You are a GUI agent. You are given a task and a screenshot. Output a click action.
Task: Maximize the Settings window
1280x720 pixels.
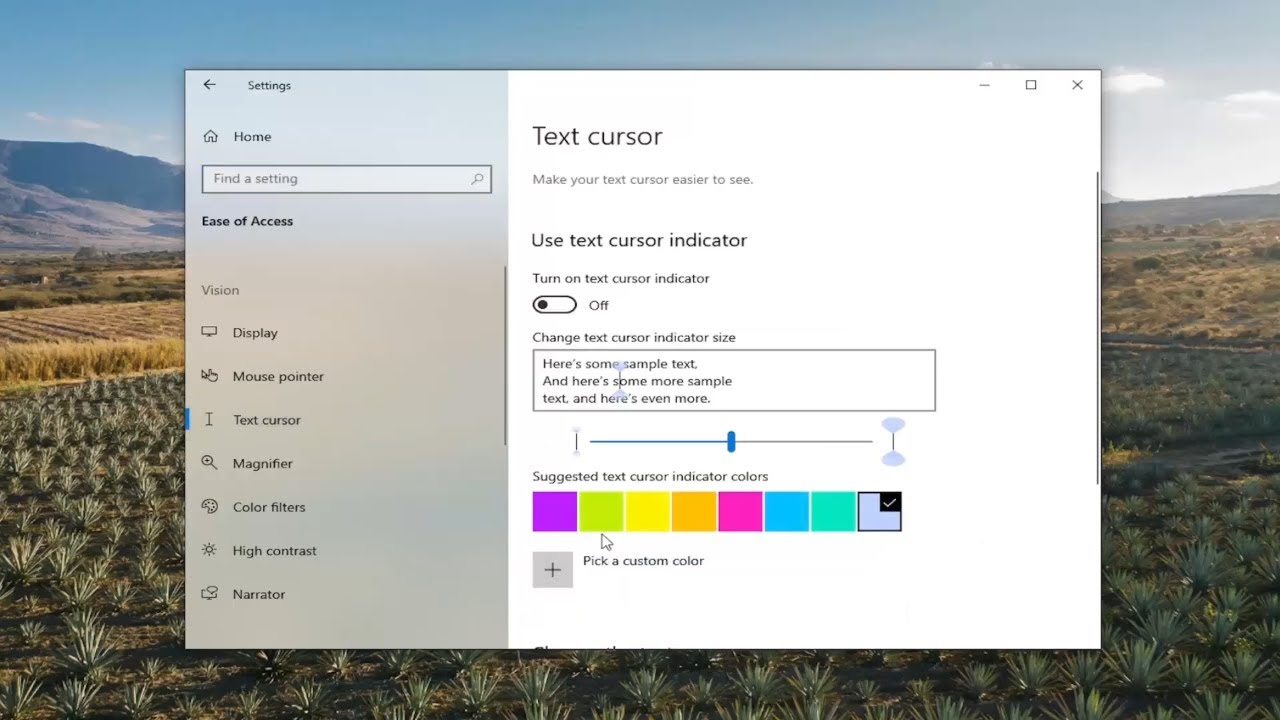point(1031,85)
